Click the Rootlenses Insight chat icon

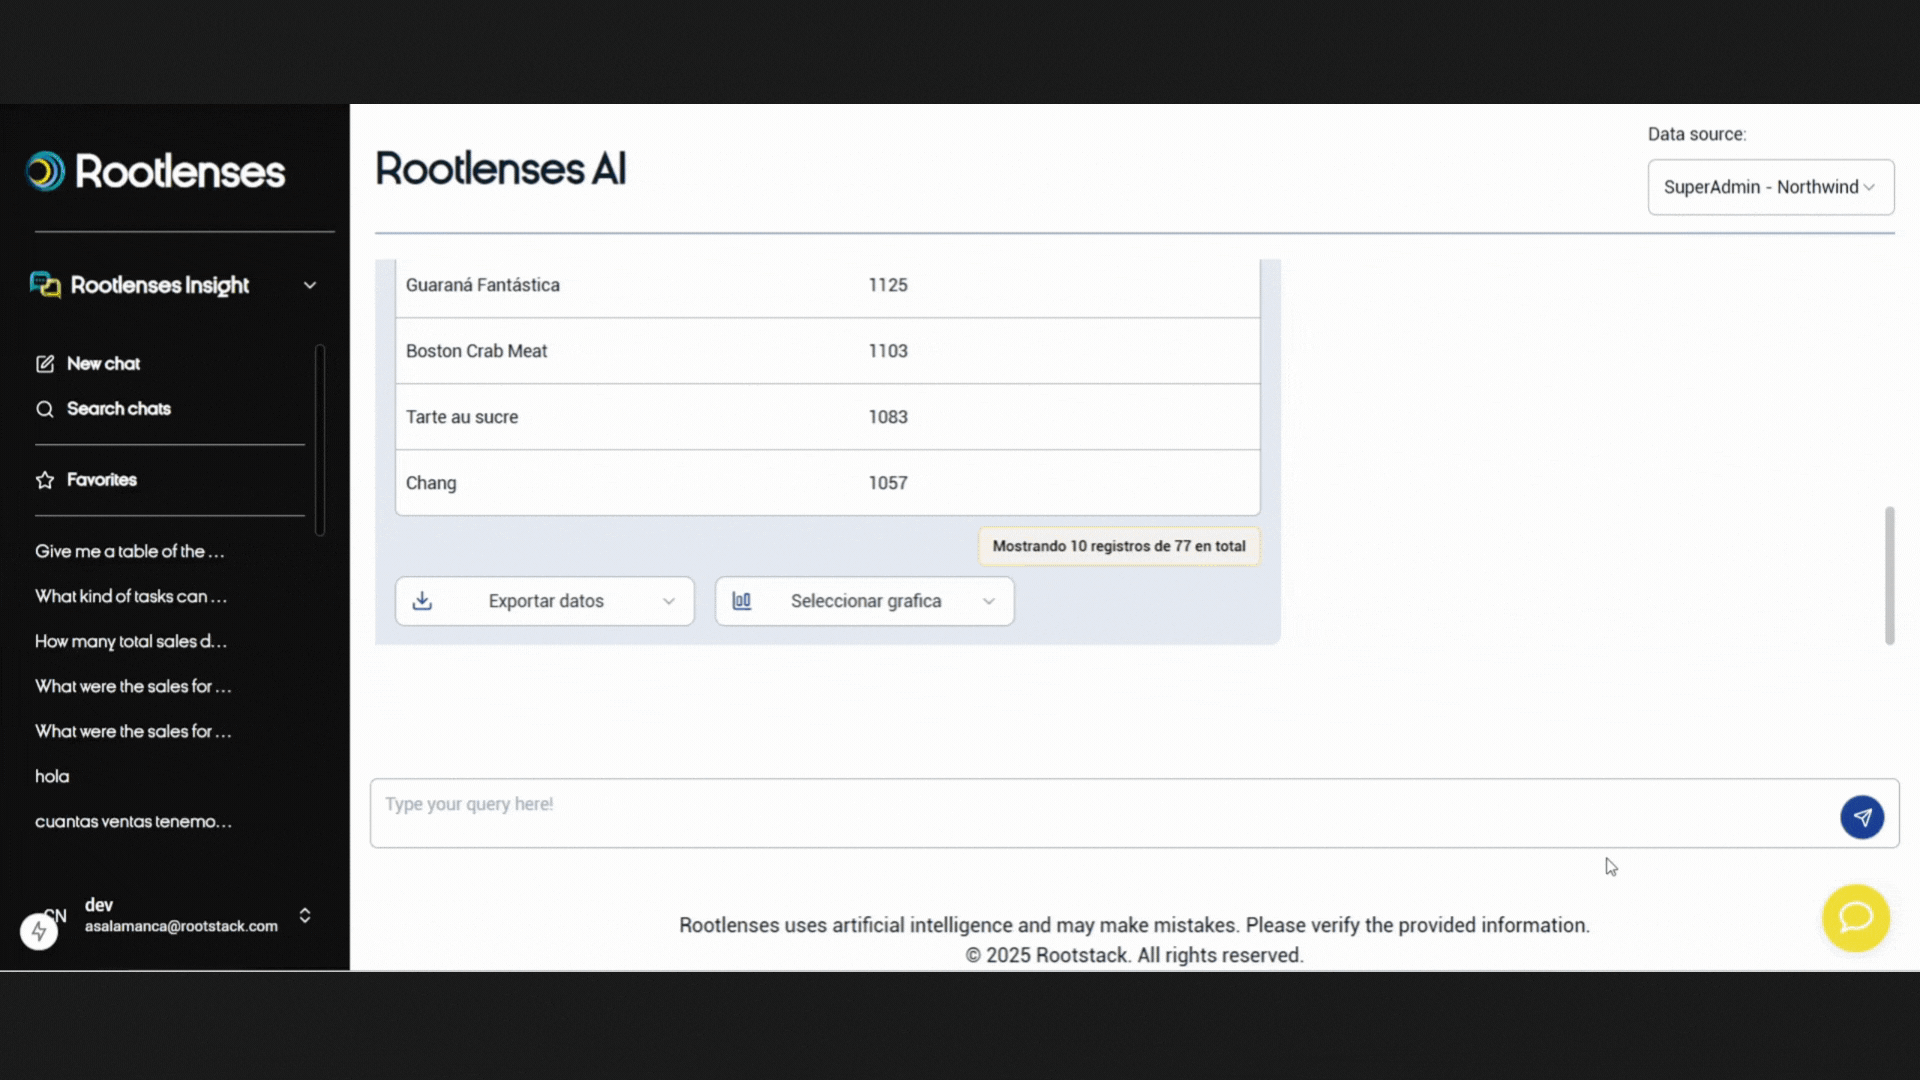[x=45, y=285]
